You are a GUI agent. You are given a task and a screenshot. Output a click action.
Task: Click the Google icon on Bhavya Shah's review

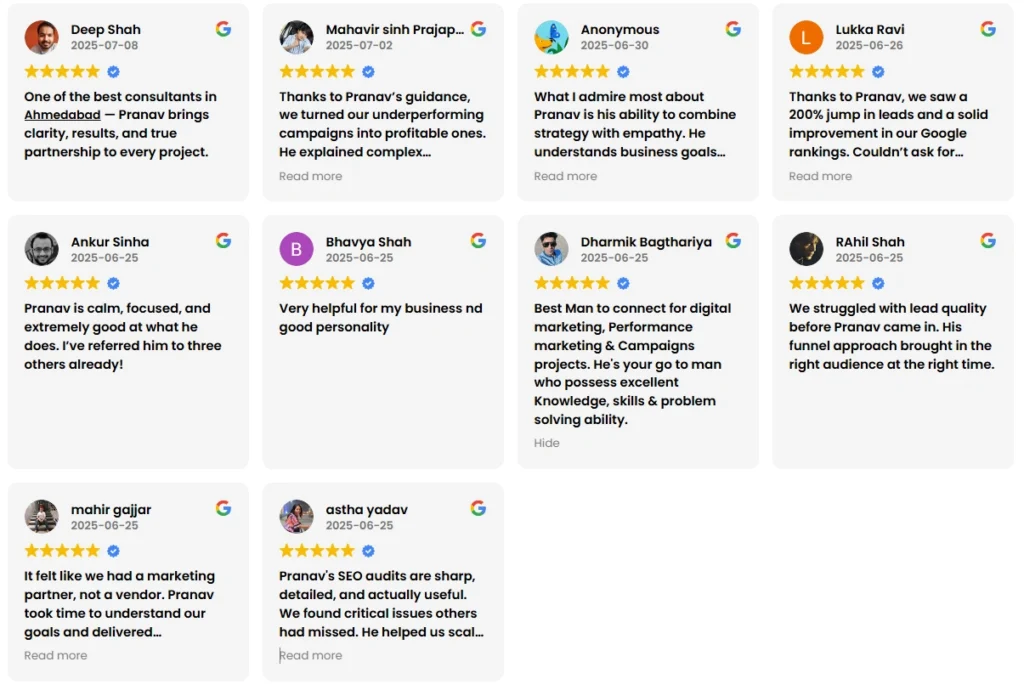click(x=478, y=241)
